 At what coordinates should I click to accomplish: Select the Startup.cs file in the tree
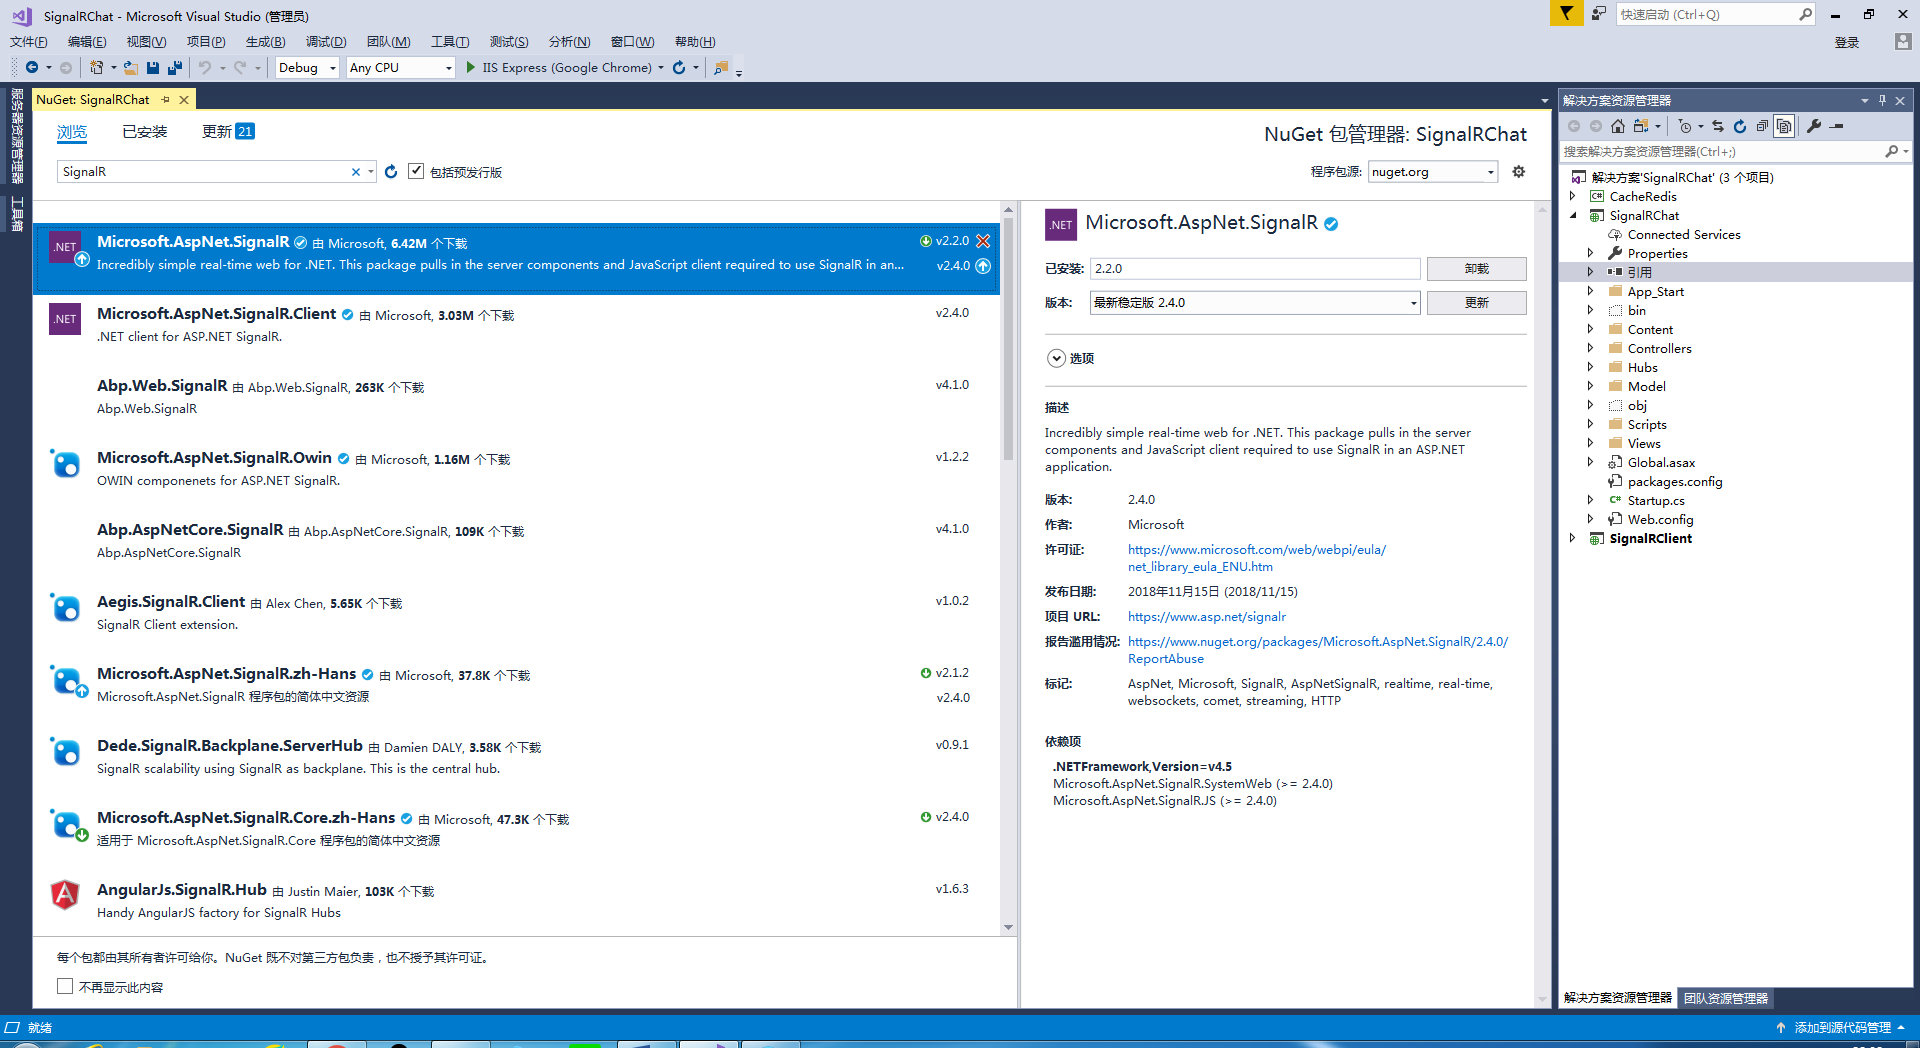[1656, 500]
